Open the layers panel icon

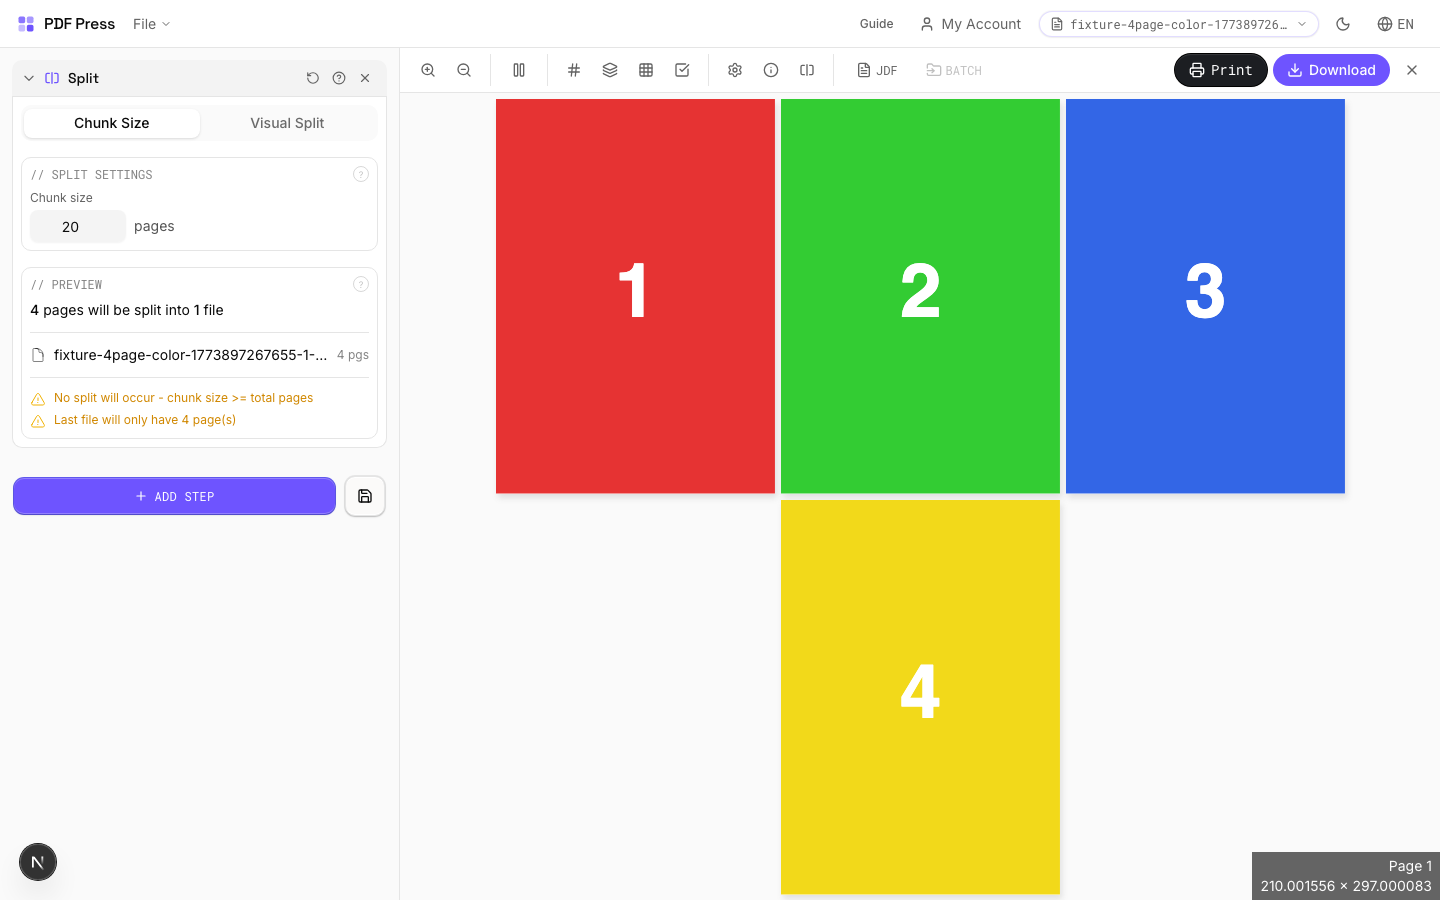coord(610,70)
